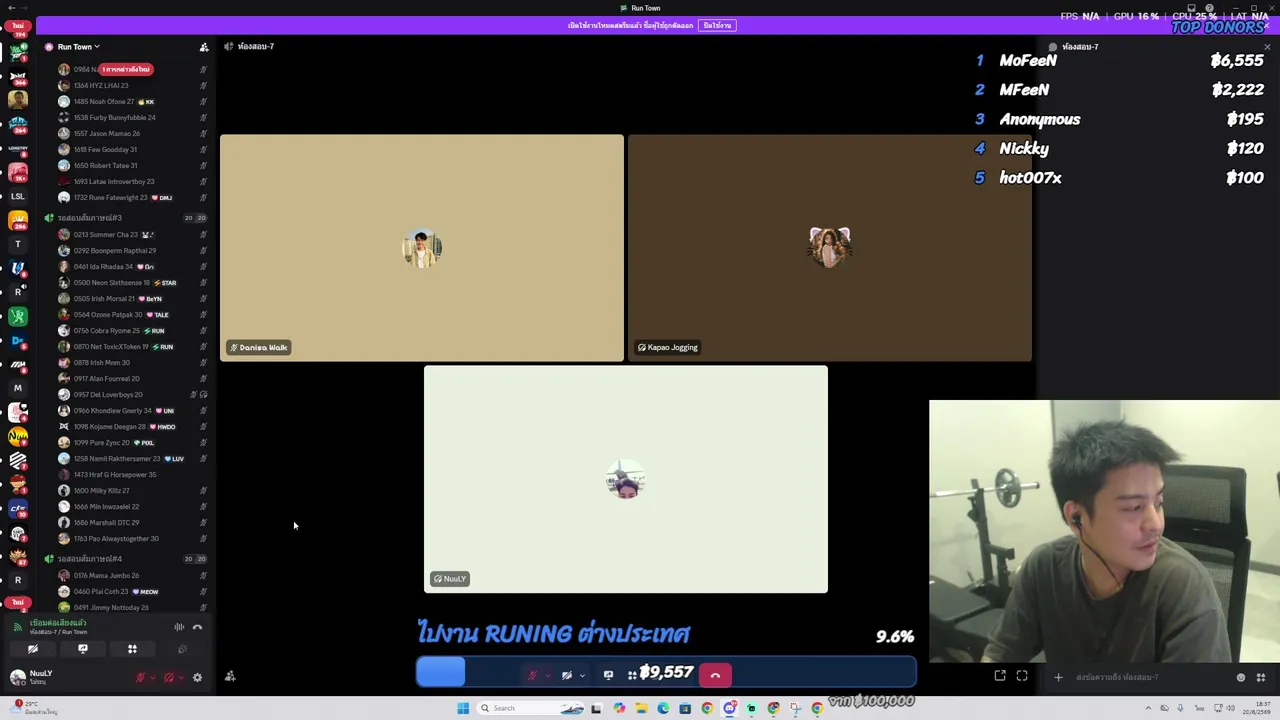Open the red server with 1K+ badge
1280x720 pixels.
[x=17, y=173]
